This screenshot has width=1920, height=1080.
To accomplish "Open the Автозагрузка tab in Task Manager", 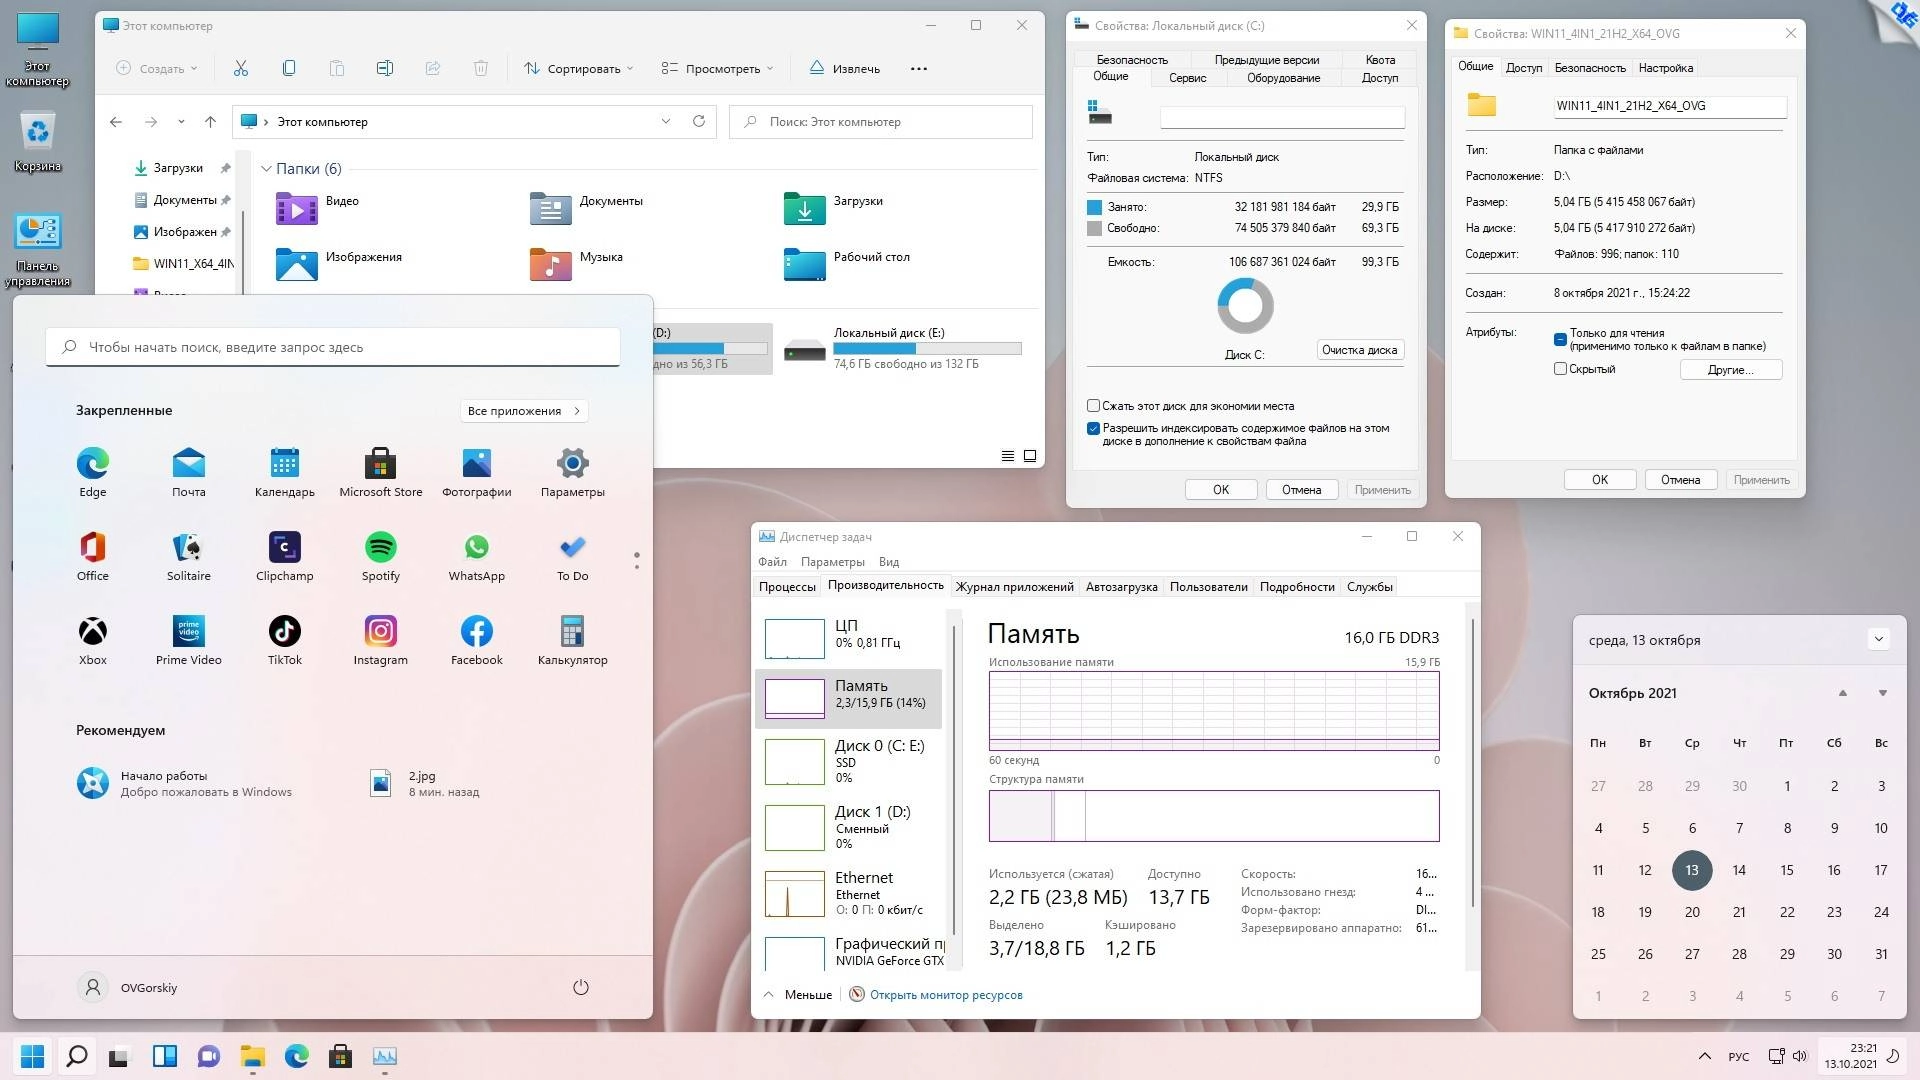I will [x=1121, y=587].
